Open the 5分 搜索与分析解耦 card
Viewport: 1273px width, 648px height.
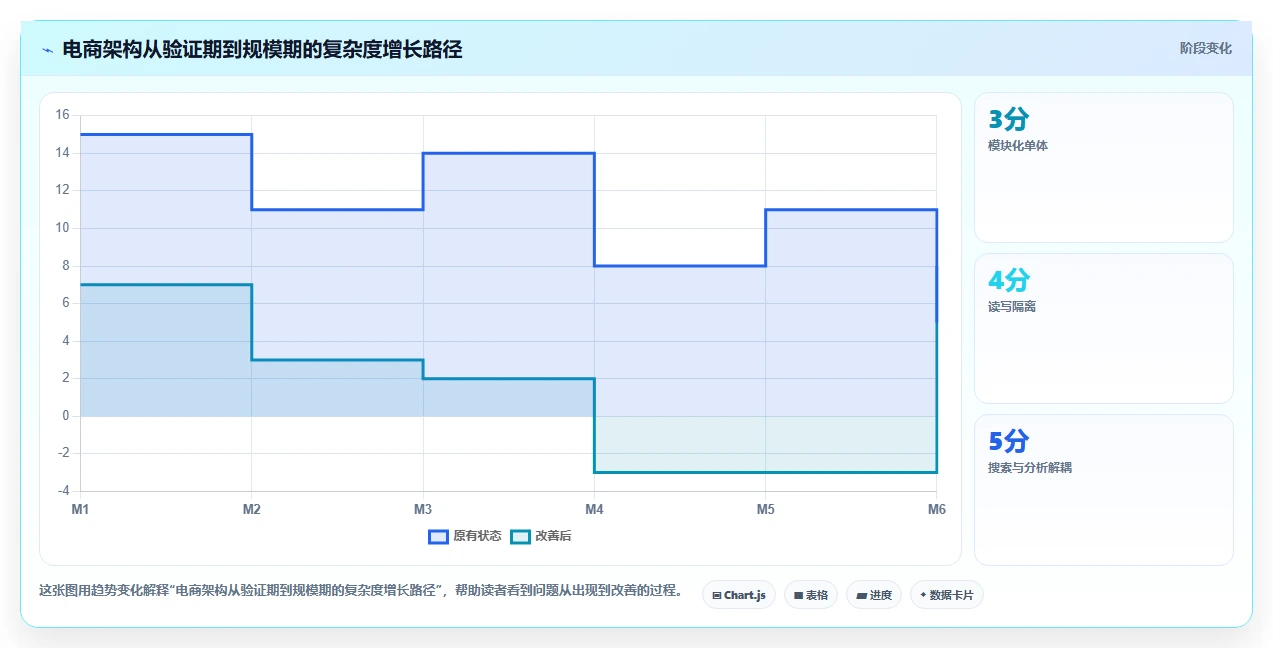point(1103,490)
